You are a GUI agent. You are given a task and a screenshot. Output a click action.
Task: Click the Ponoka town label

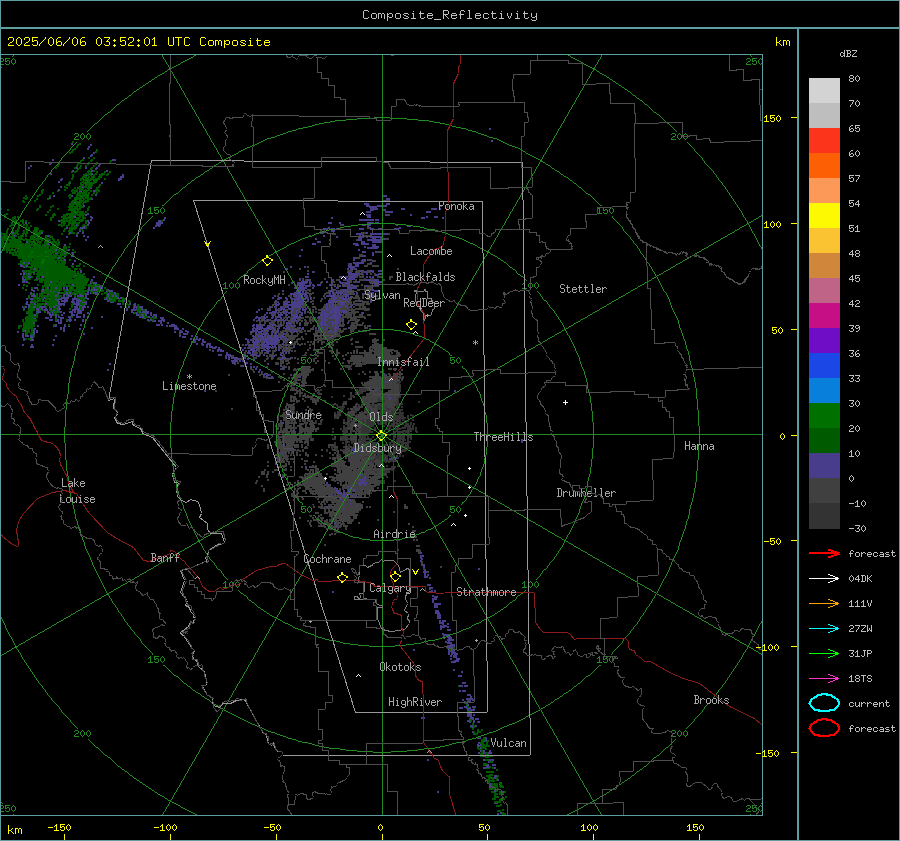pos(456,206)
